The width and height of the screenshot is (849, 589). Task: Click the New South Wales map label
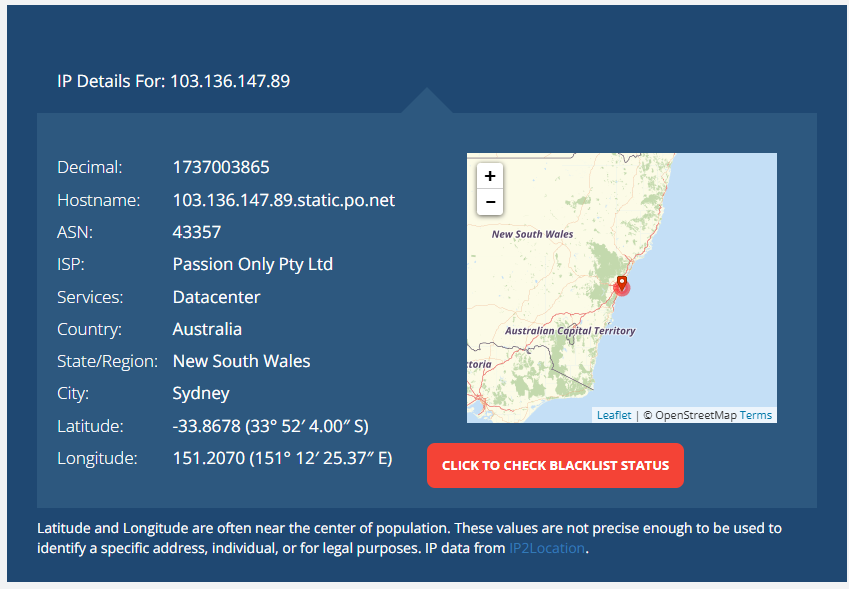click(532, 234)
